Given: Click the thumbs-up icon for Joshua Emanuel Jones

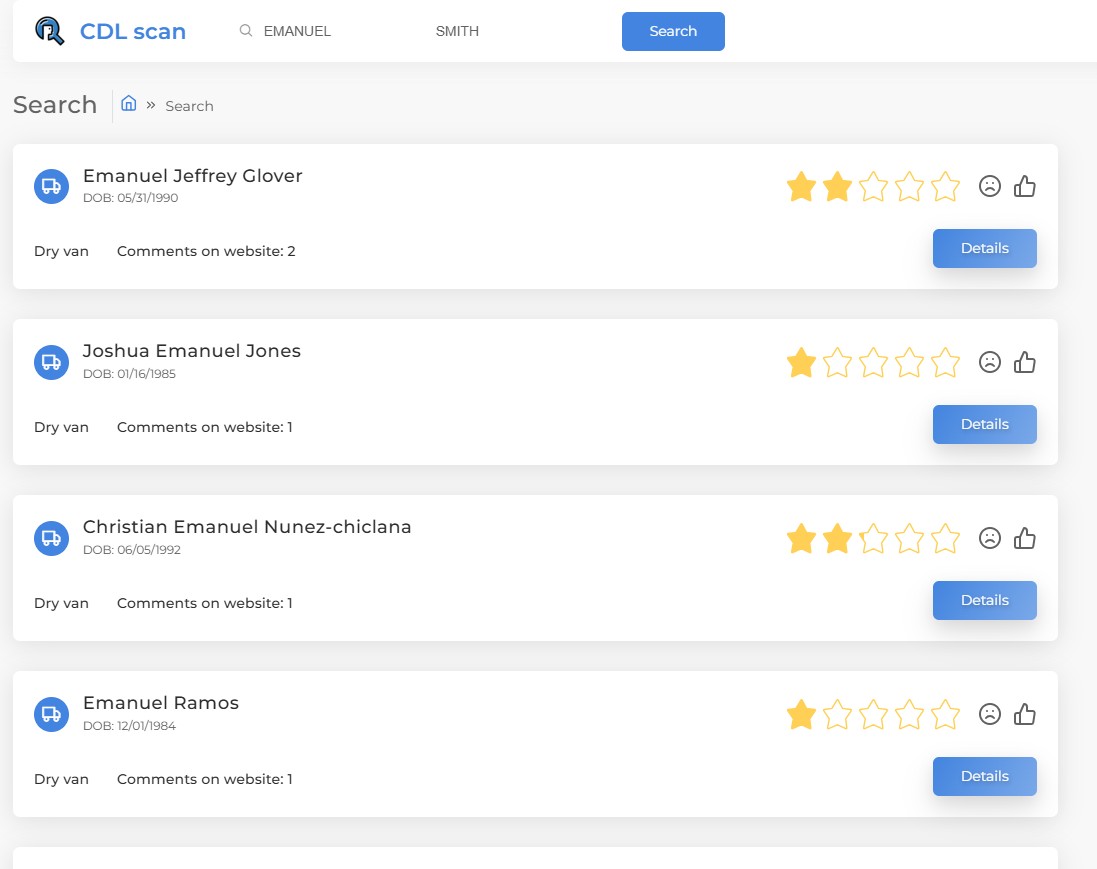Looking at the screenshot, I should click(1025, 362).
